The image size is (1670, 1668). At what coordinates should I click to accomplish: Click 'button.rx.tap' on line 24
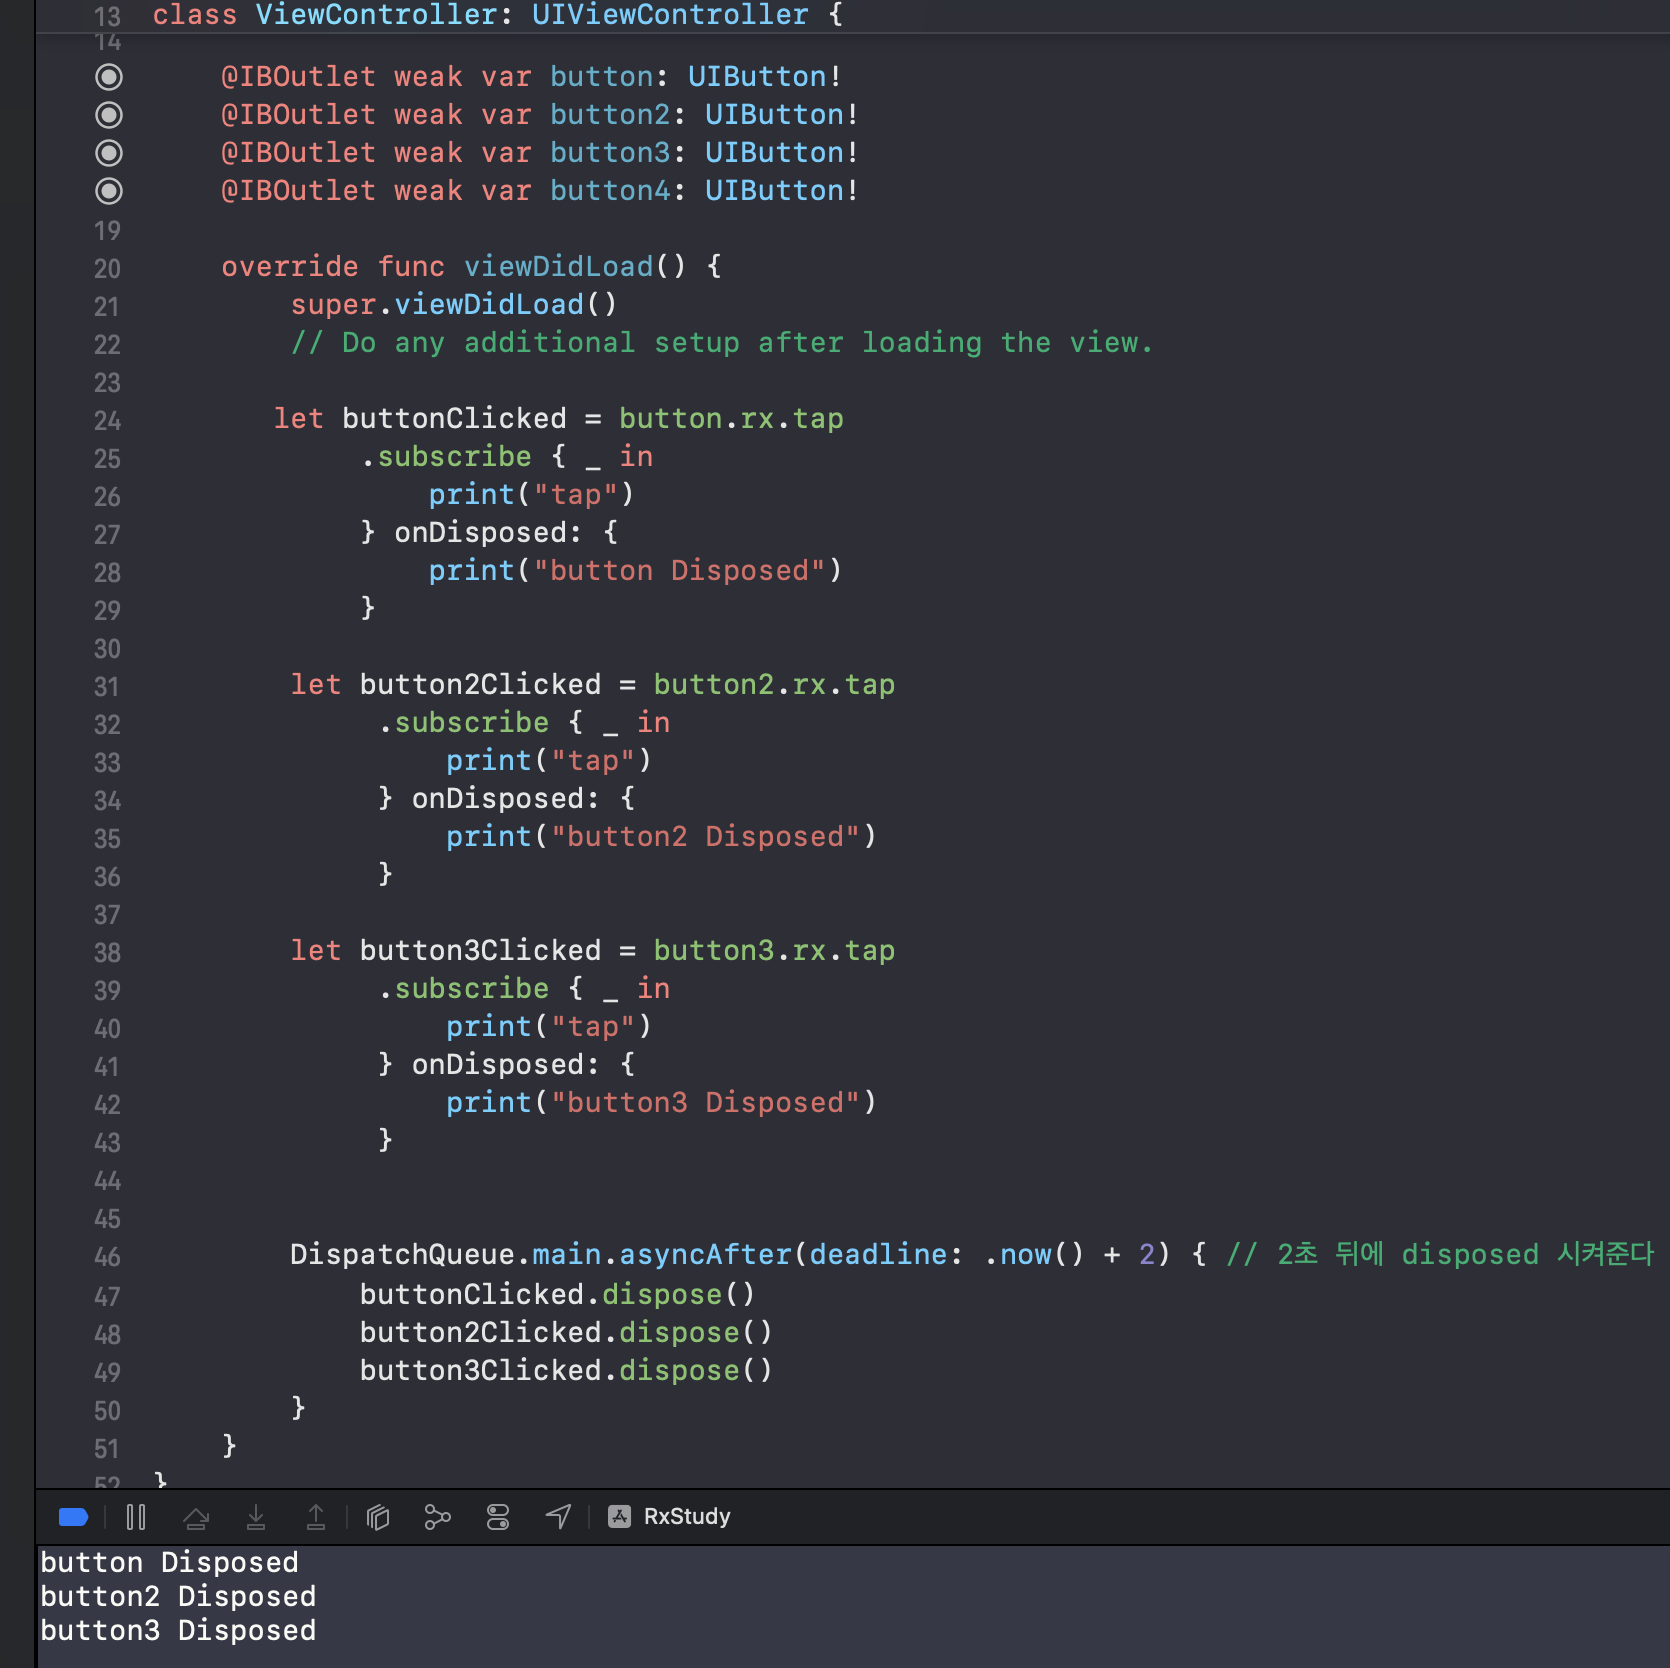[731, 419]
